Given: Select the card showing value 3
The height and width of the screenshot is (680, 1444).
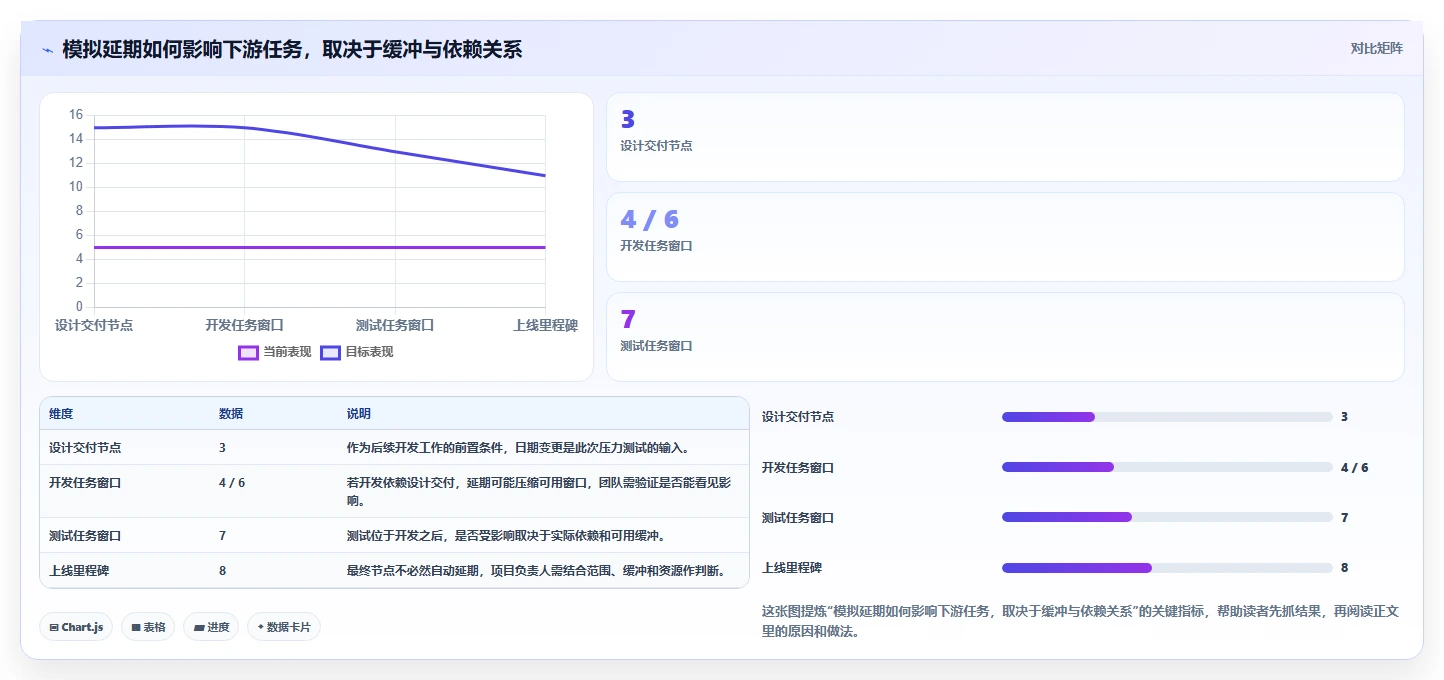Looking at the screenshot, I should [x=1005, y=137].
